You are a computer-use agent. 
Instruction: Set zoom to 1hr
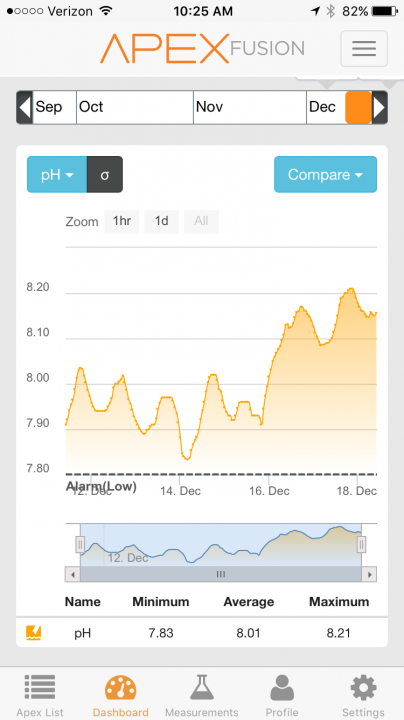[122, 221]
